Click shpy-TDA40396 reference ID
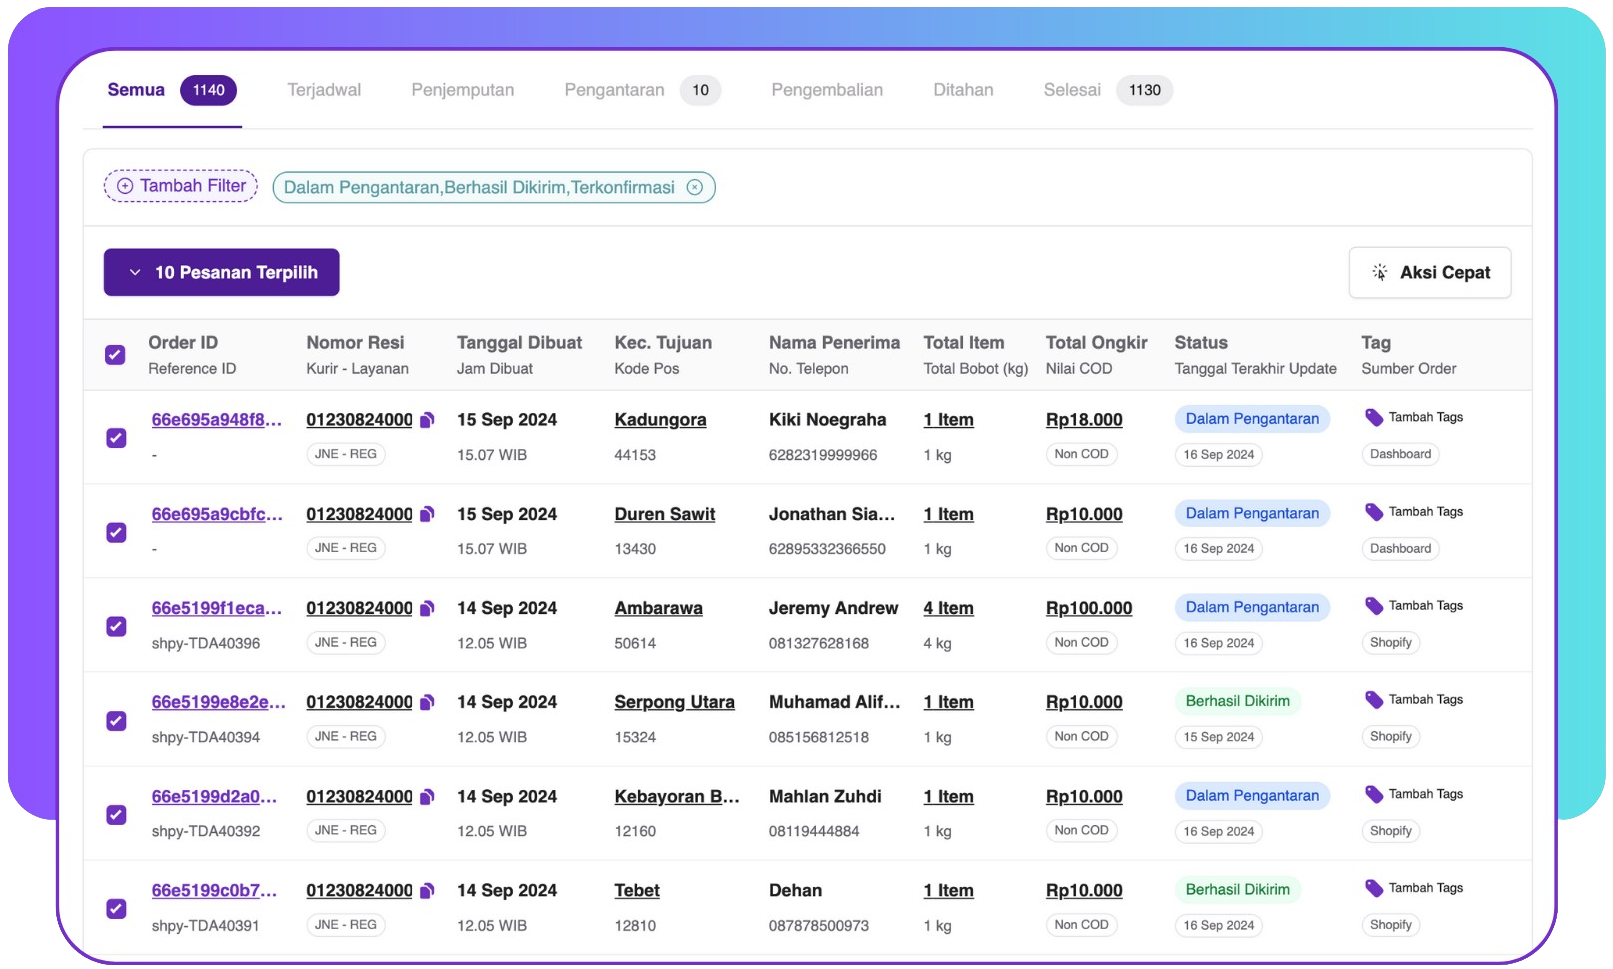 click(206, 643)
